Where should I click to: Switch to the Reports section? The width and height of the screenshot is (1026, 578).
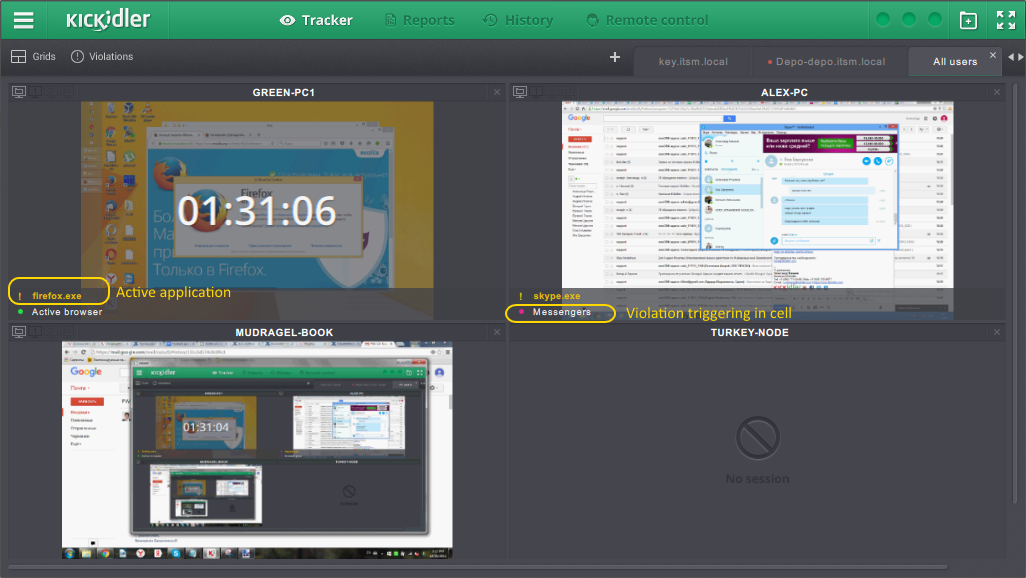tap(419, 20)
